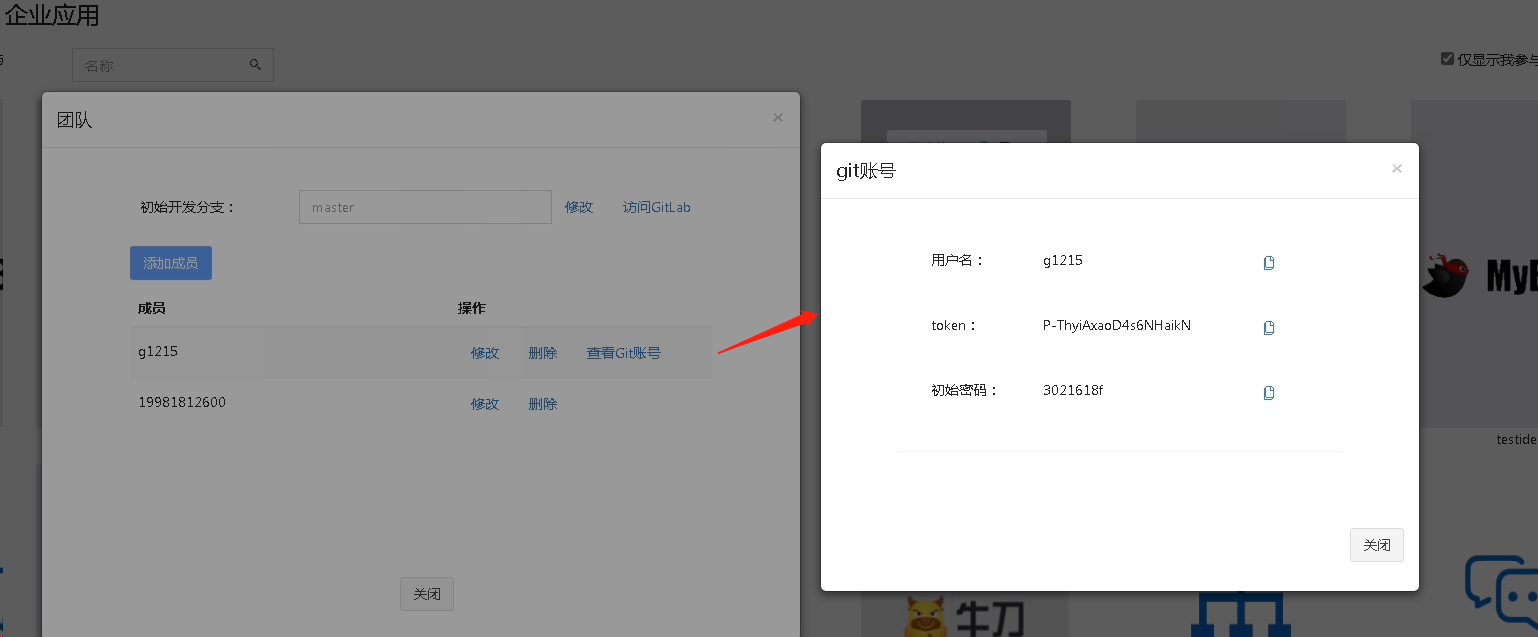Viewport: 1538px width, 637px height.
Task: Click 修改 for member 19981812600
Action: coord(485,404)
